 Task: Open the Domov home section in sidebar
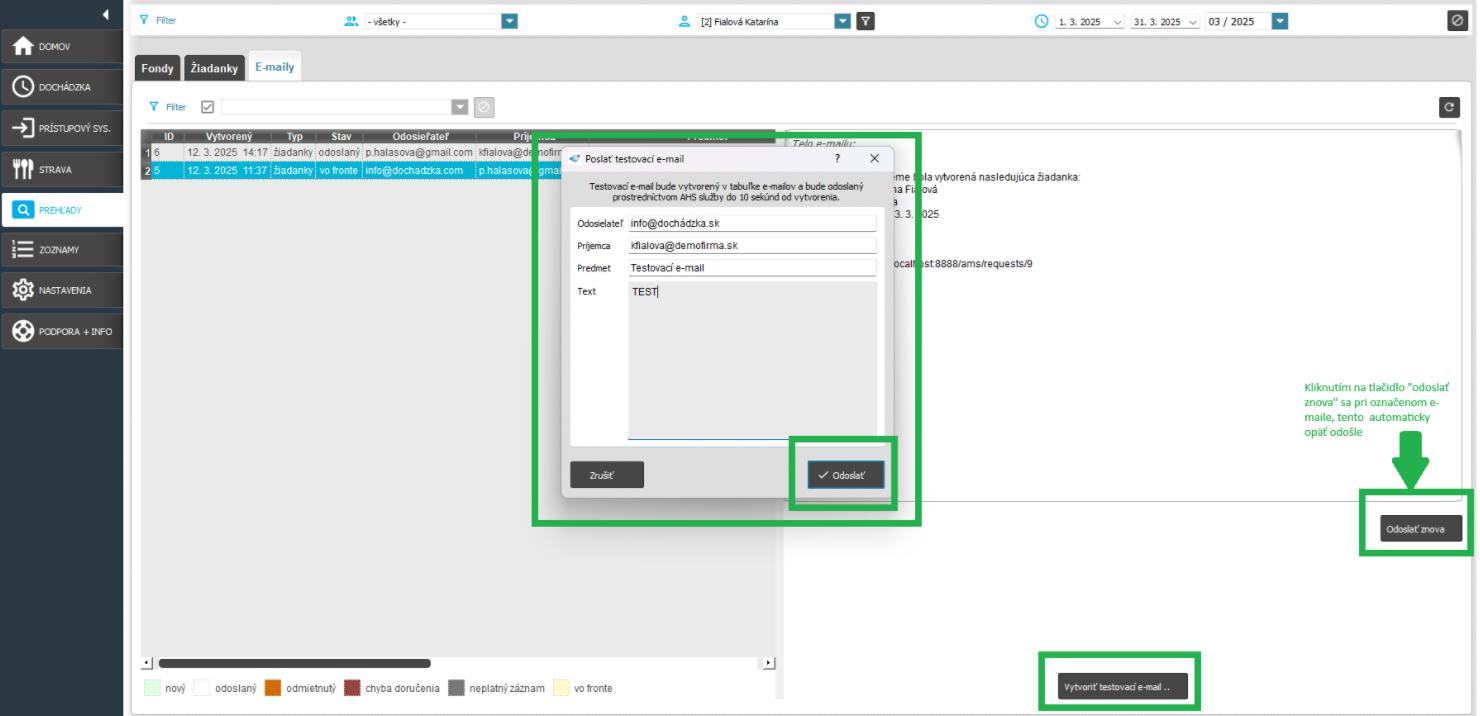pyautogui.click(x=62, y=46)
